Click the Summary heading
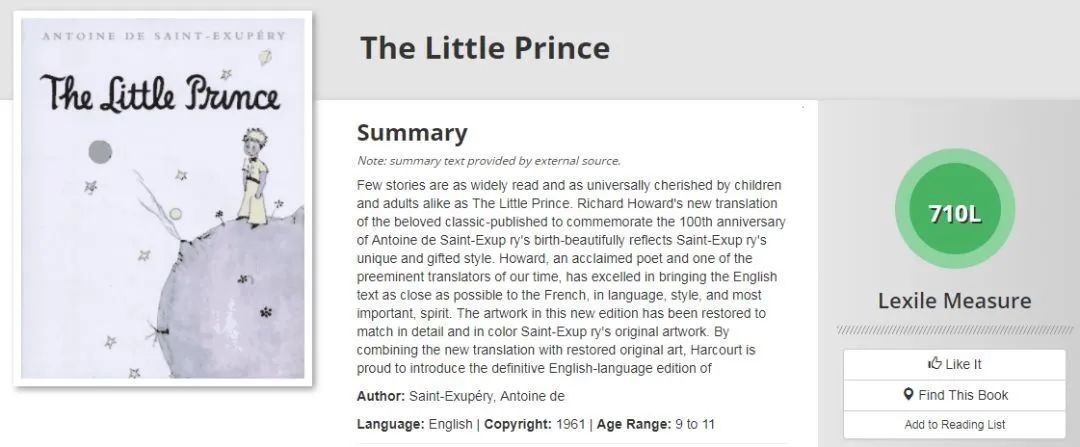 pos(412,133)
